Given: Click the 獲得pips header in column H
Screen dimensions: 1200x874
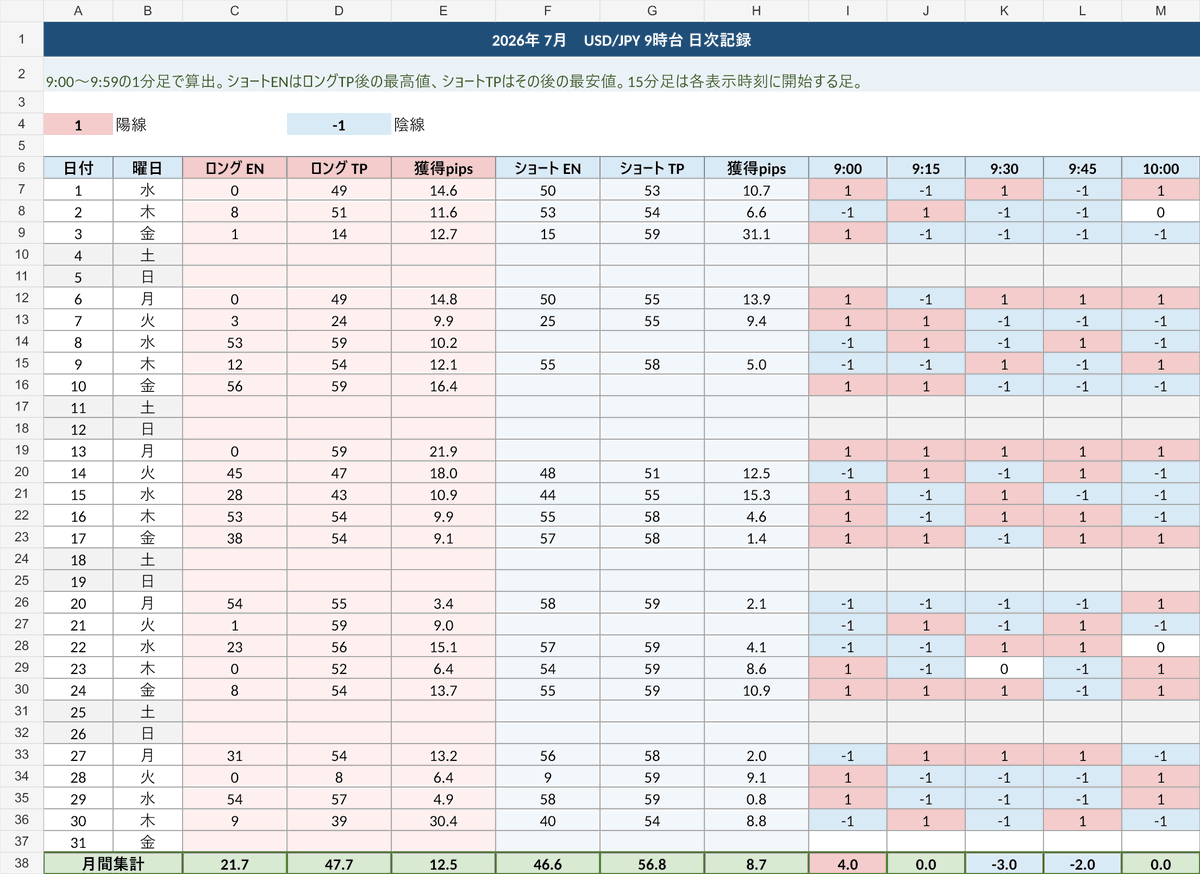Looking at the screenshot, I should pos(756,168).
